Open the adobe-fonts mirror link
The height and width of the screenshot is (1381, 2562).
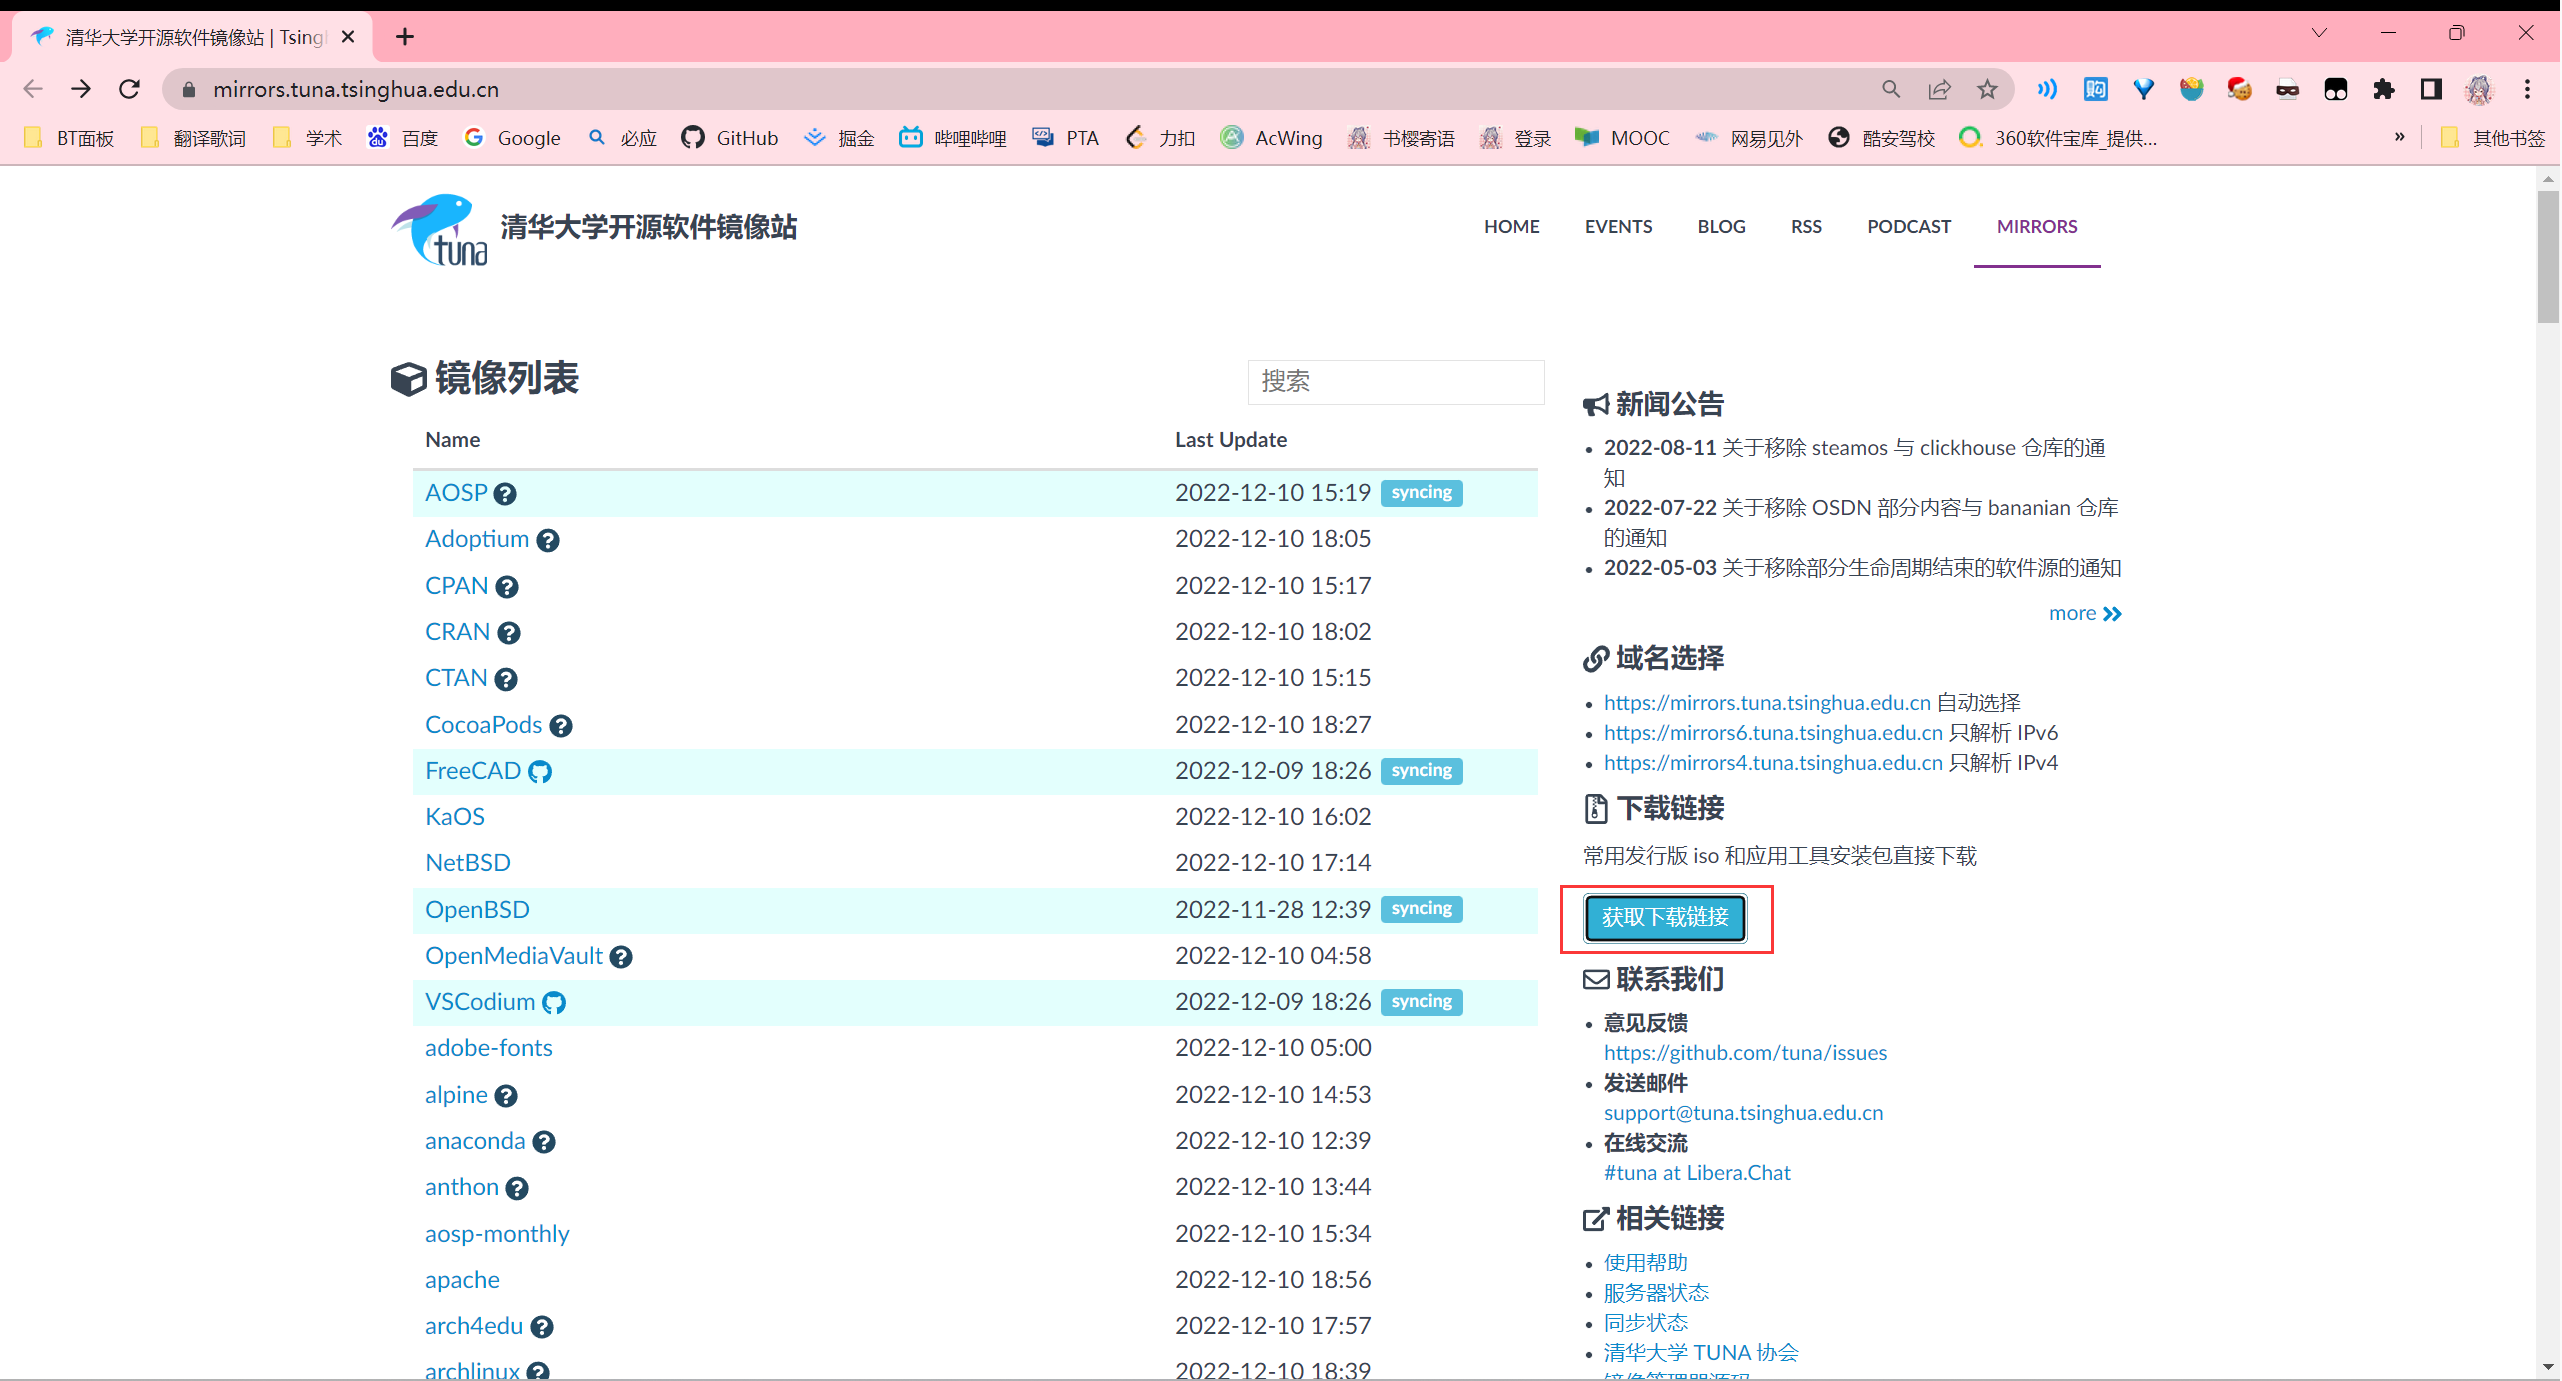click(x=488, y=1049)
